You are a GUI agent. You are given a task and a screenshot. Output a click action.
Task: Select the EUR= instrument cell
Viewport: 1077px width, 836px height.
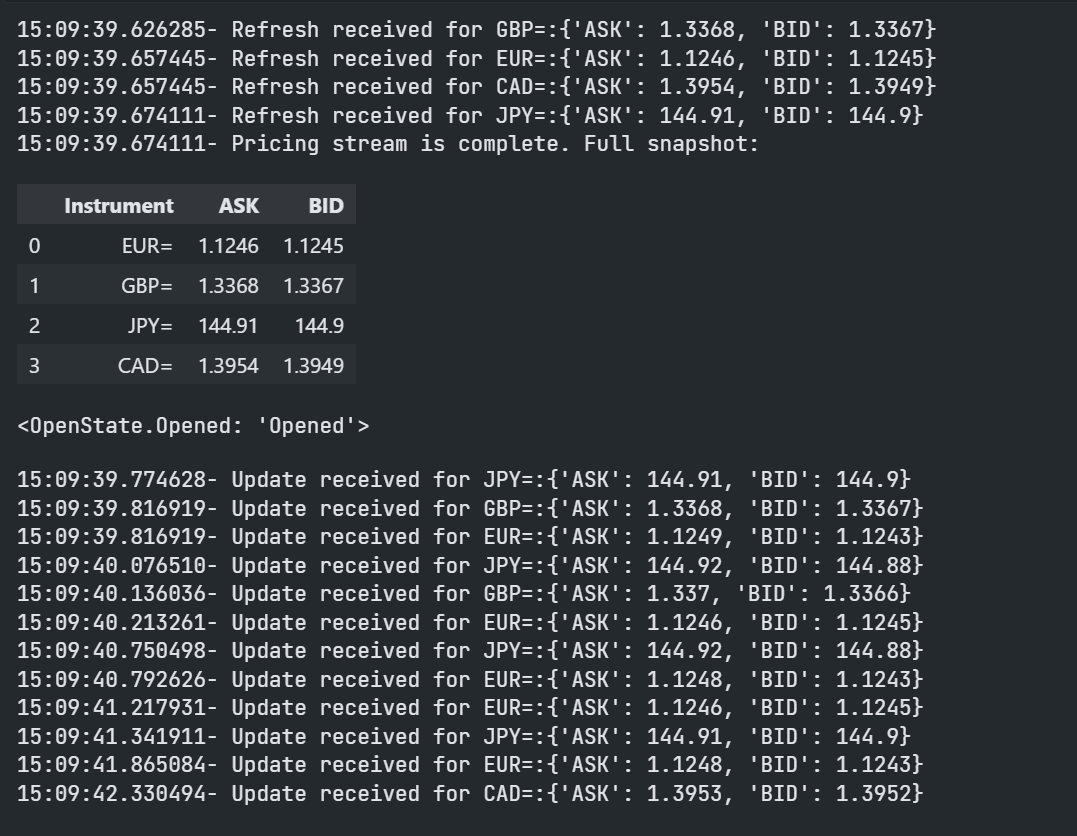(x=147, y=246)
